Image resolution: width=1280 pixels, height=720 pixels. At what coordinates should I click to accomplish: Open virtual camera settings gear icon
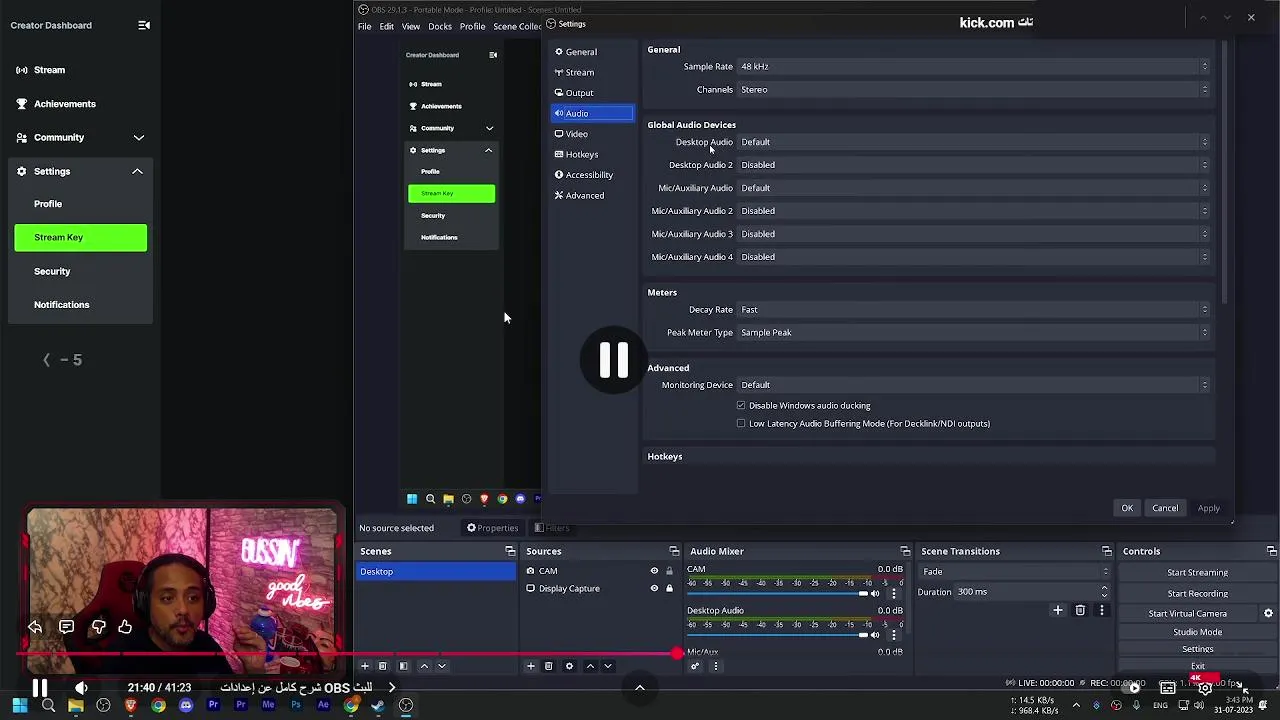click(x=1269, y=614)
